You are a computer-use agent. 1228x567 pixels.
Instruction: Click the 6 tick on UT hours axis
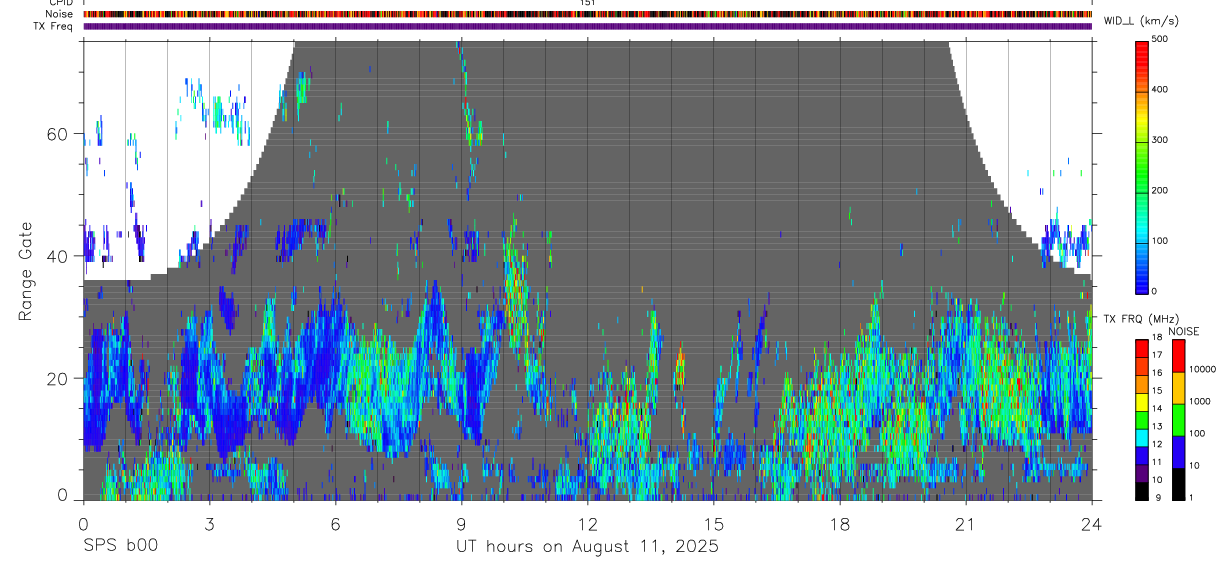[x=336, y=523]
